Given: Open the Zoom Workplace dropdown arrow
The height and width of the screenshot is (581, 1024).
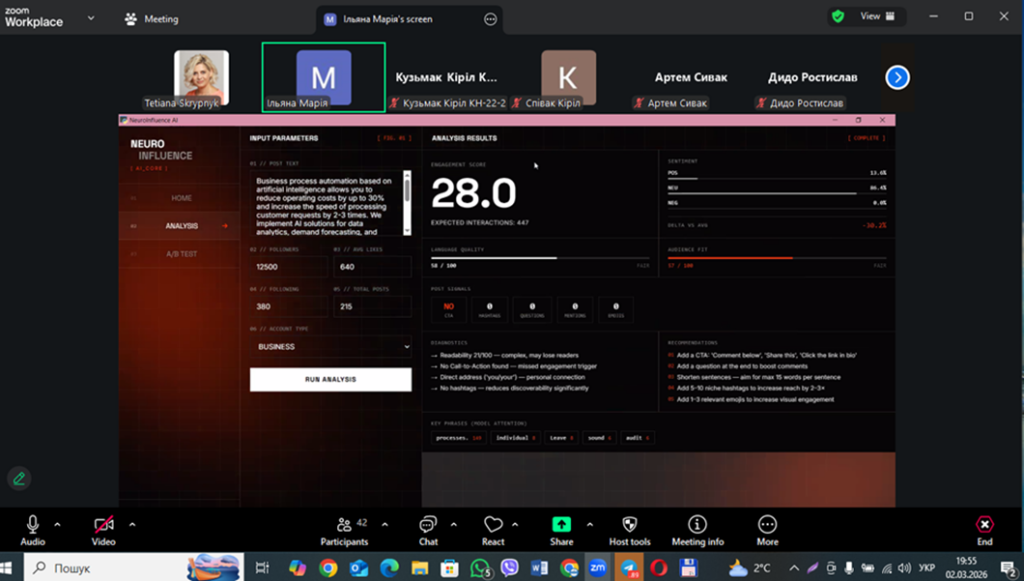Looking at the screenshot, I should pyautogui.click(x=92, y=18).
